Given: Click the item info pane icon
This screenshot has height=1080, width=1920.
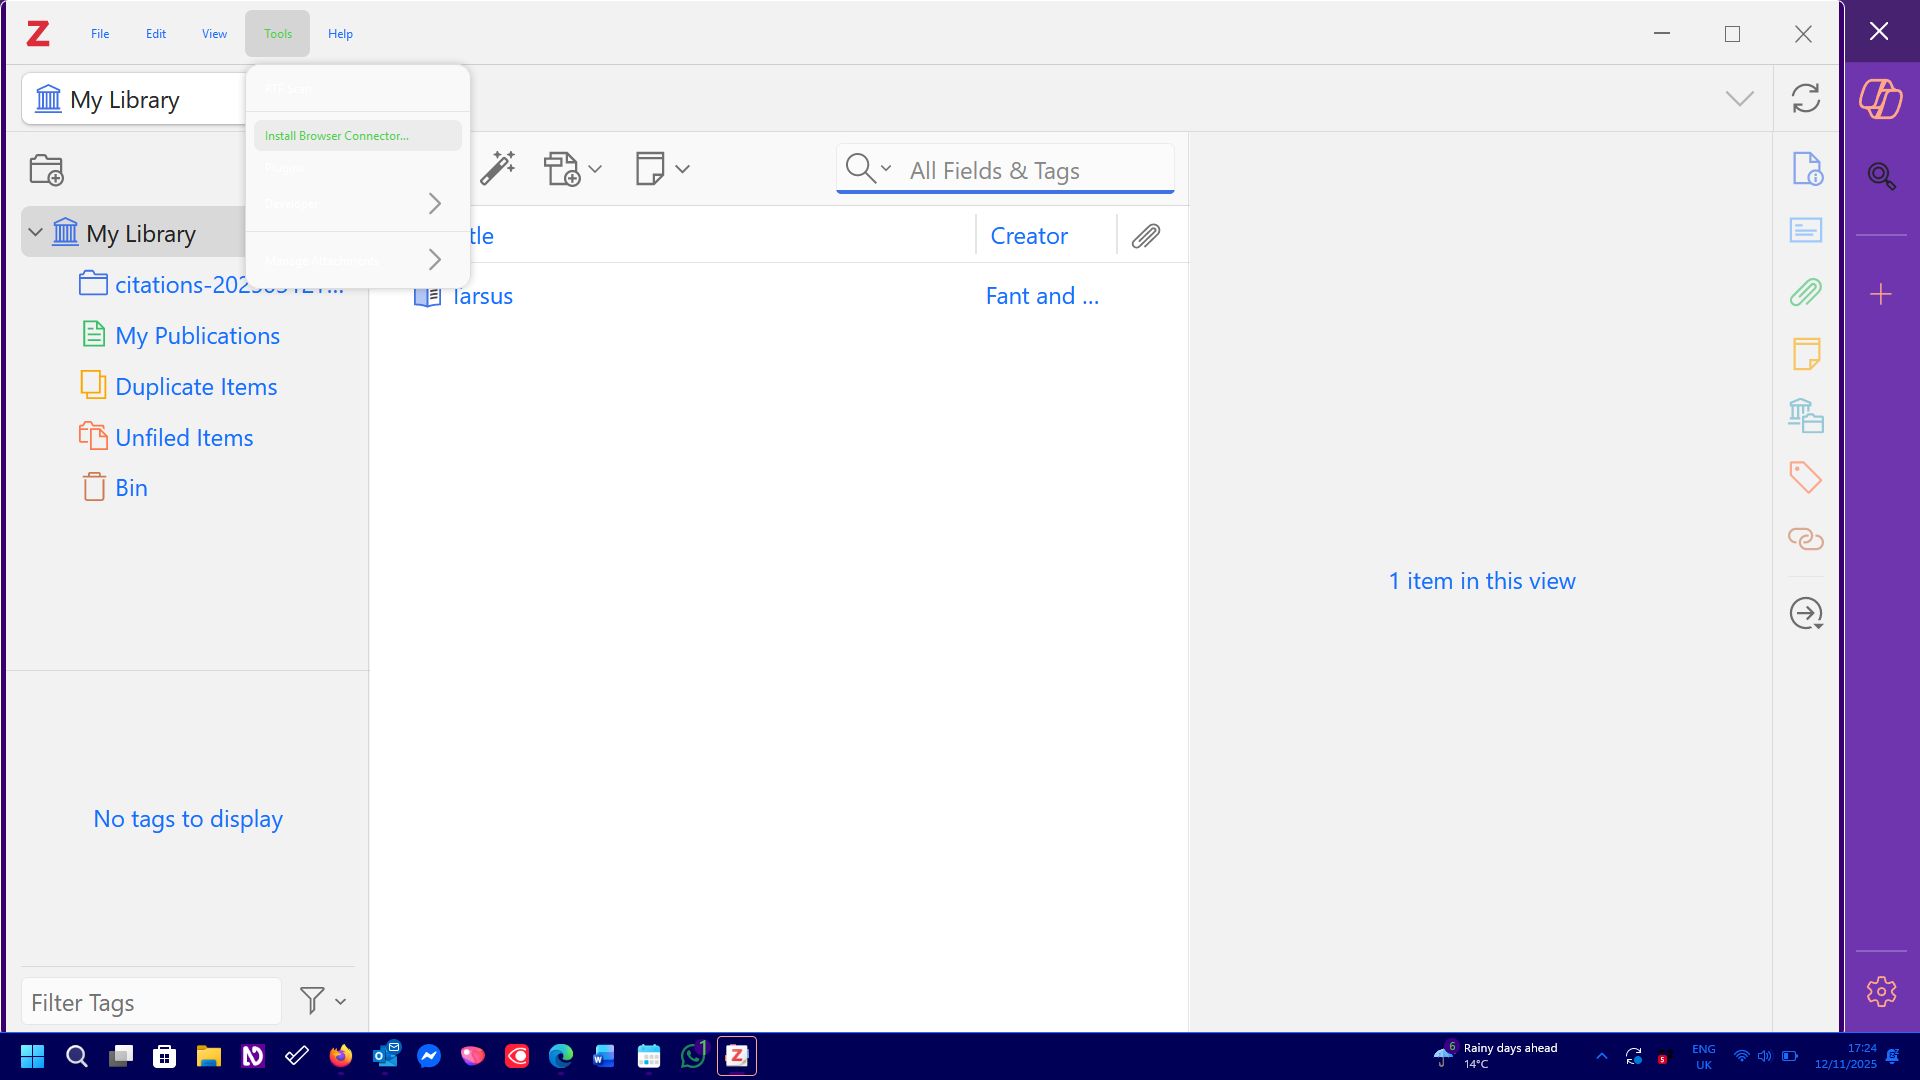Looking at the screenshot, I should click(x=1805, y=169).
